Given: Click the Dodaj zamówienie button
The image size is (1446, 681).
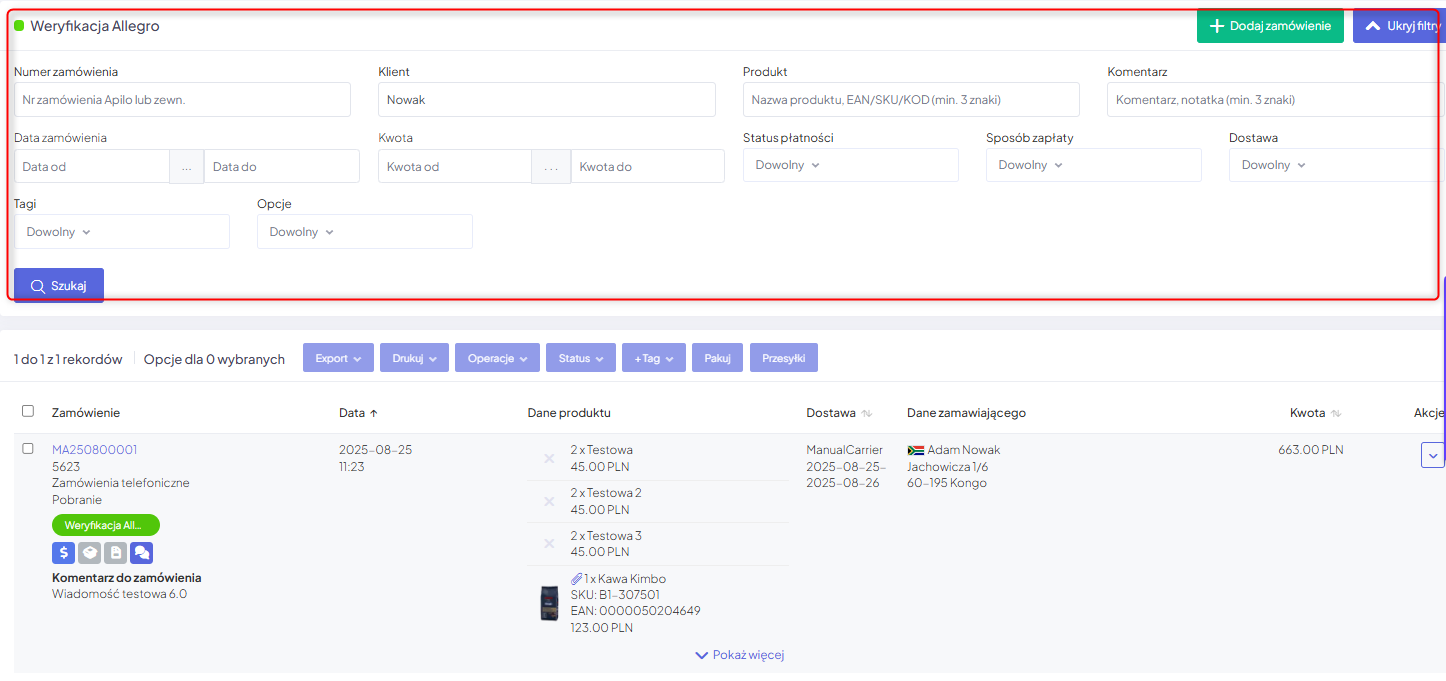Looking at the screenshot, I should [x=1270, y=26].
